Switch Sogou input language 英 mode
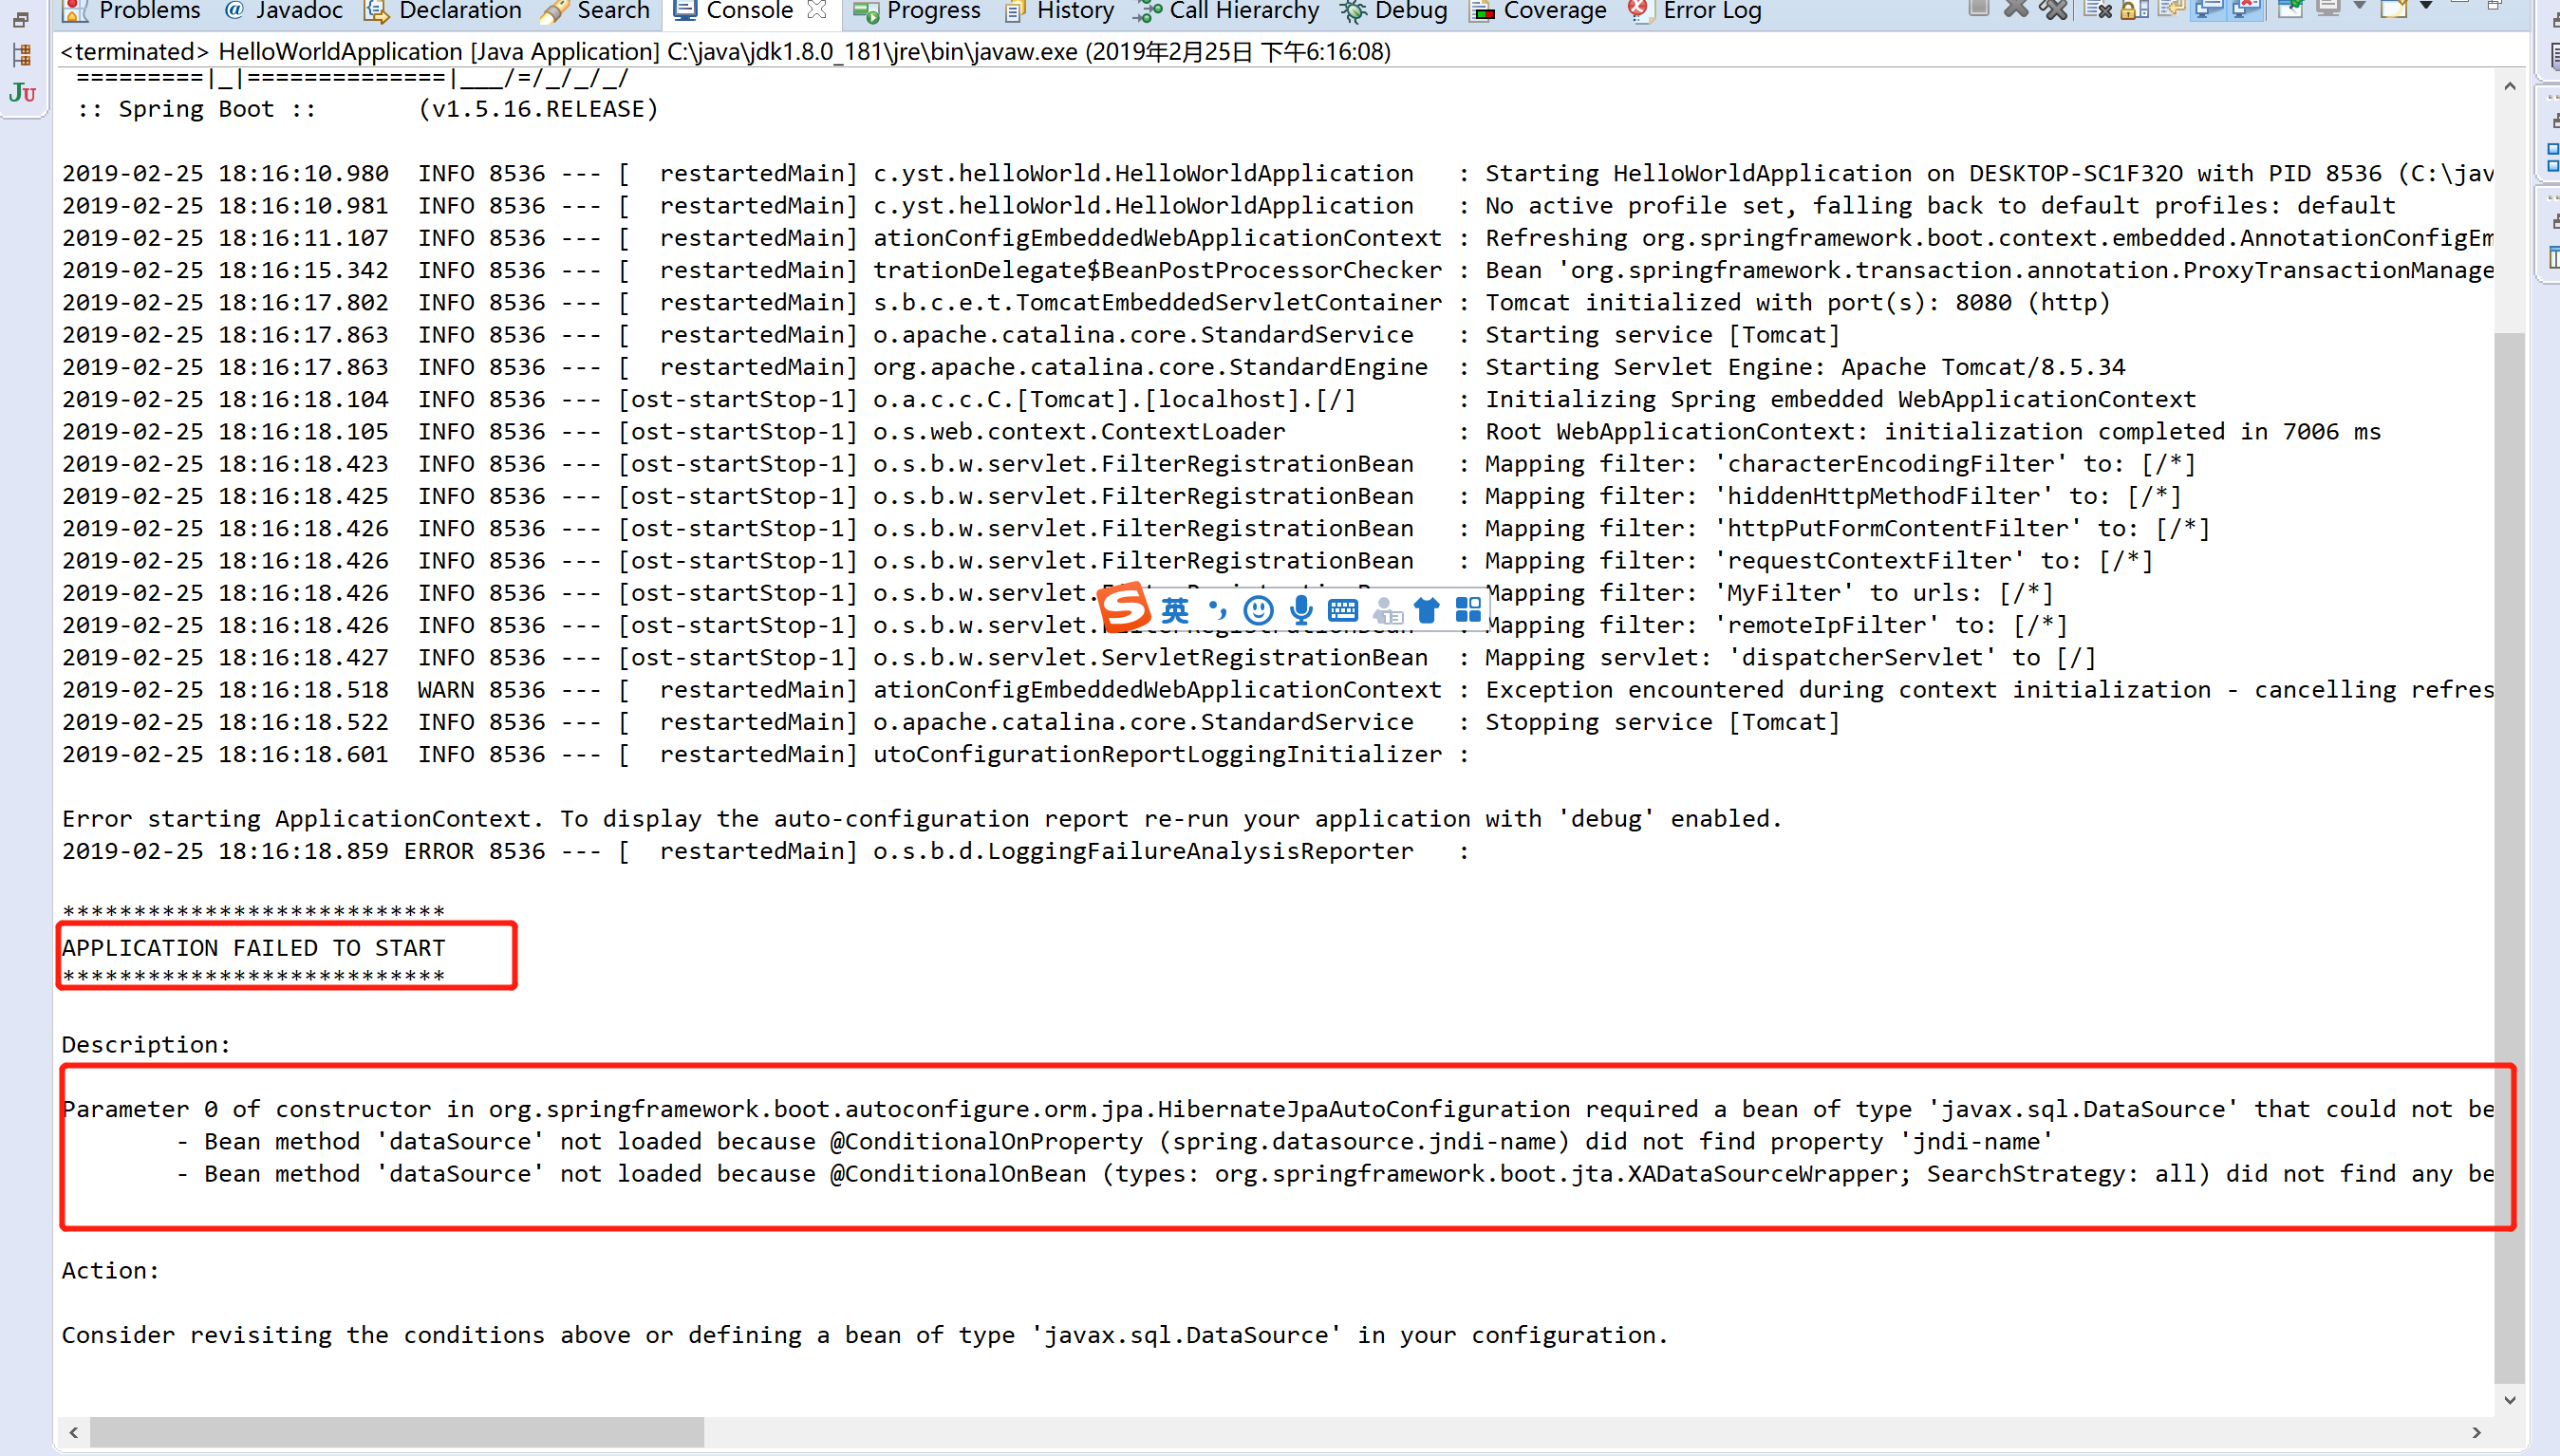The height and width of the screenshot is (1456, 2560). point(1175,609)
